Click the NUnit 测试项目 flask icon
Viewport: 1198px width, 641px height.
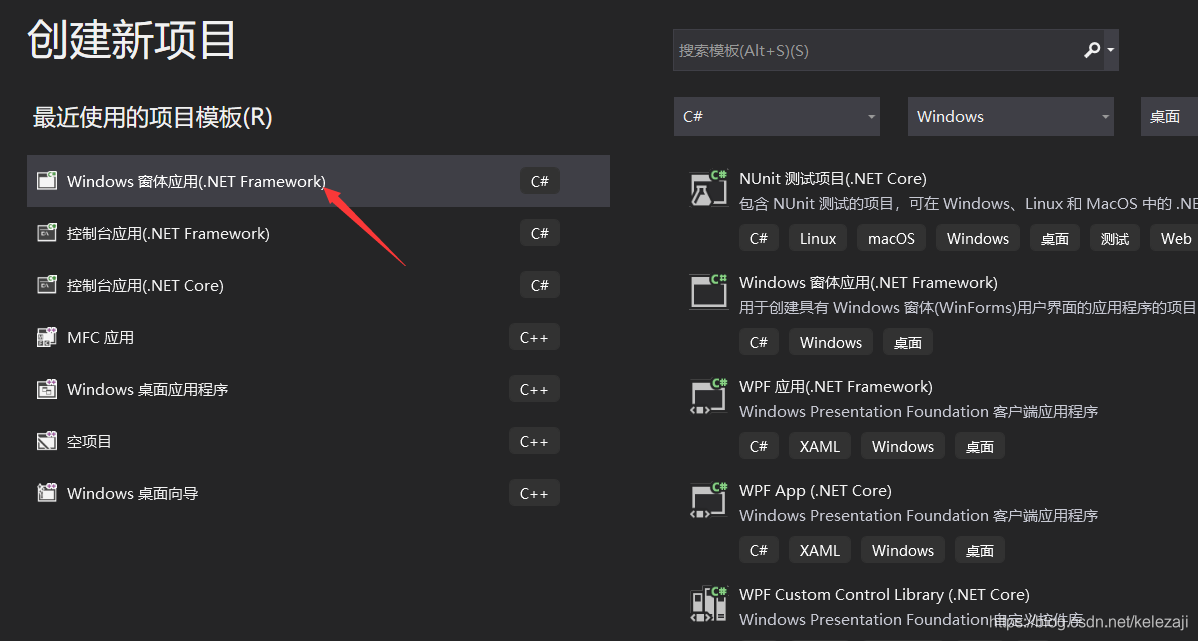click(x=708, y=189)
